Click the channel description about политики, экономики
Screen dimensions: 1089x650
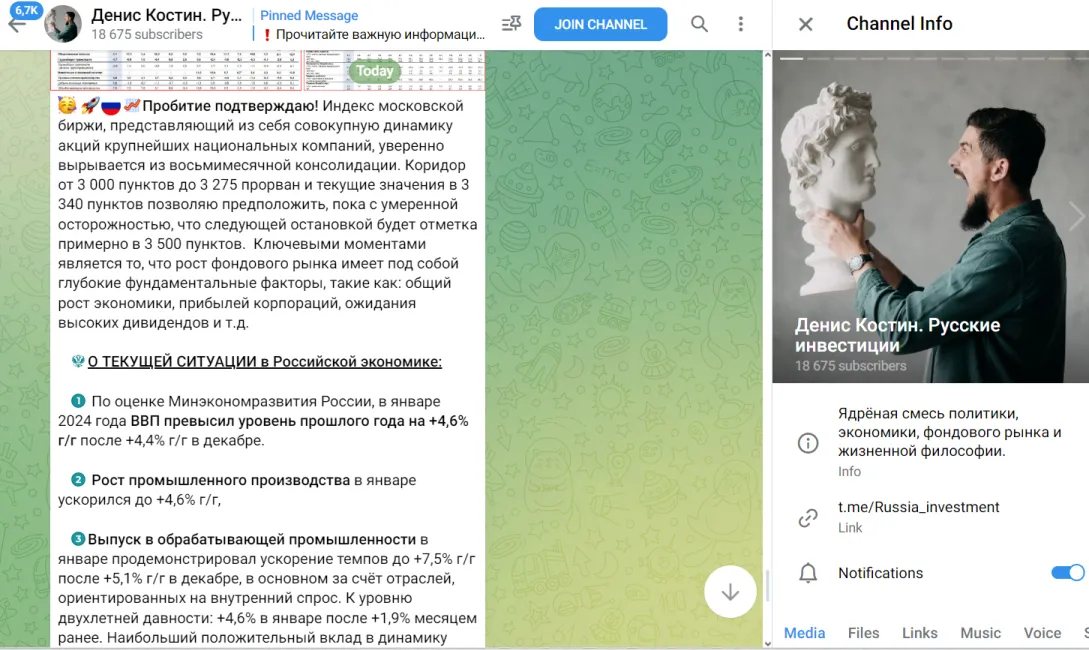click(949, 432)
